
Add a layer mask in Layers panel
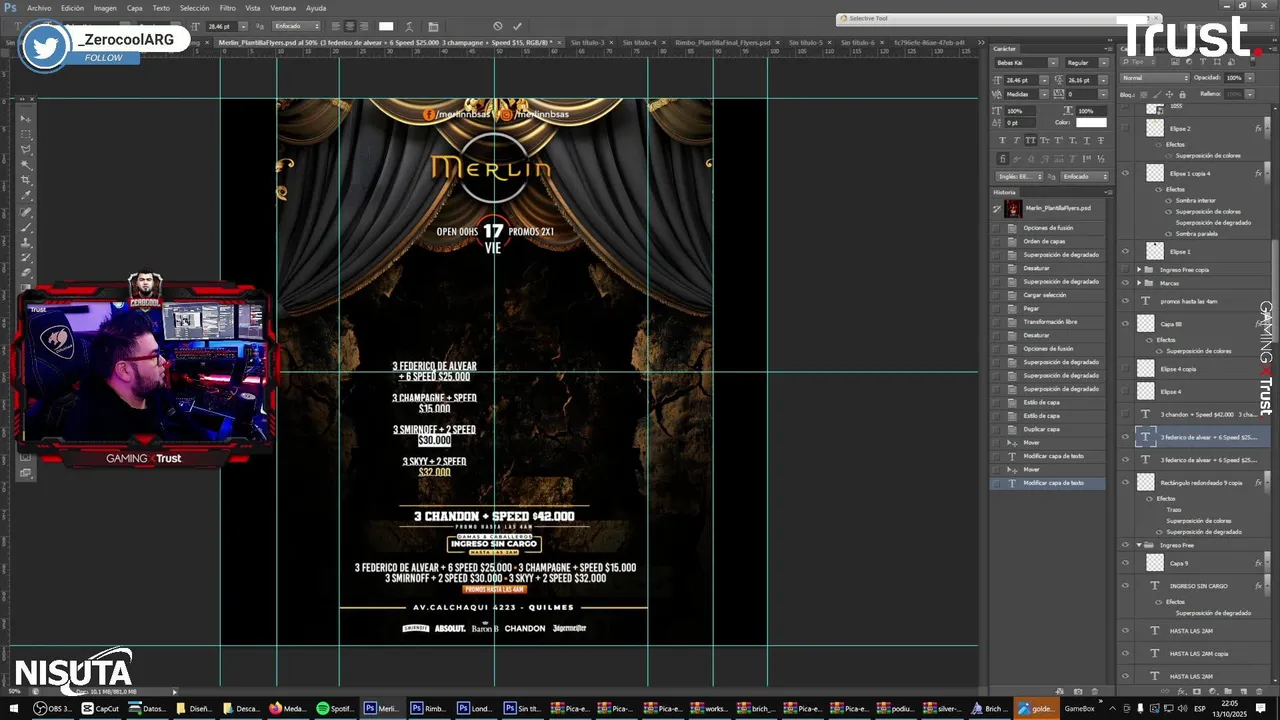coord(1197,692)
